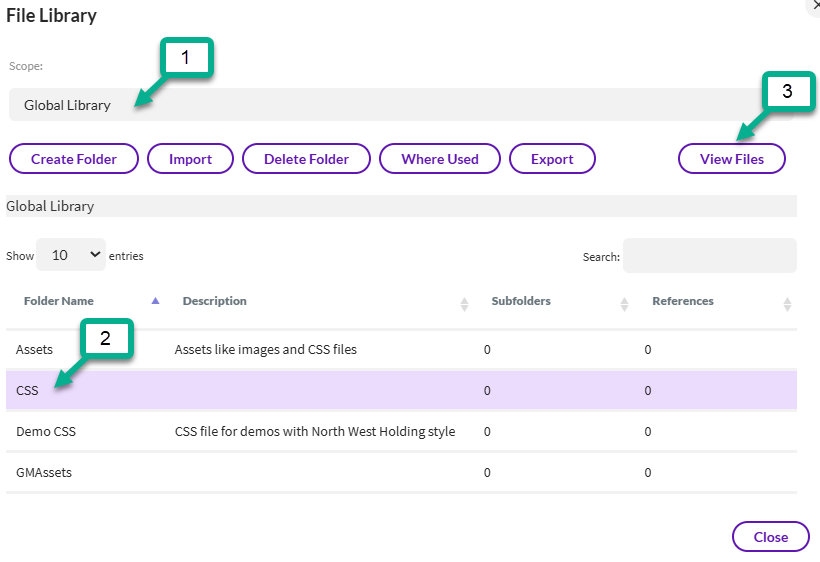Screen dimensions: 820x562
Task: Select the Demo CSS folder row
Action: pyautogui.click(x=46, y=432)
